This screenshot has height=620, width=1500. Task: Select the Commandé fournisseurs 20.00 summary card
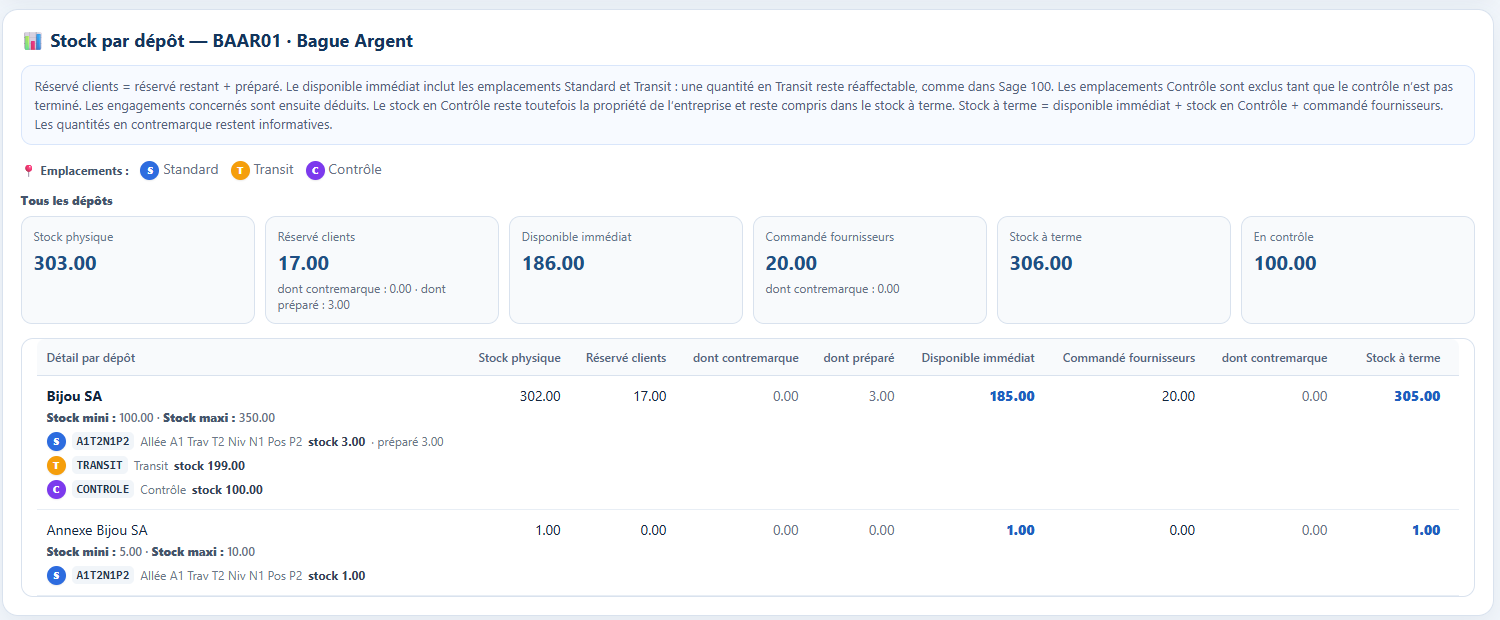point(870,270)
